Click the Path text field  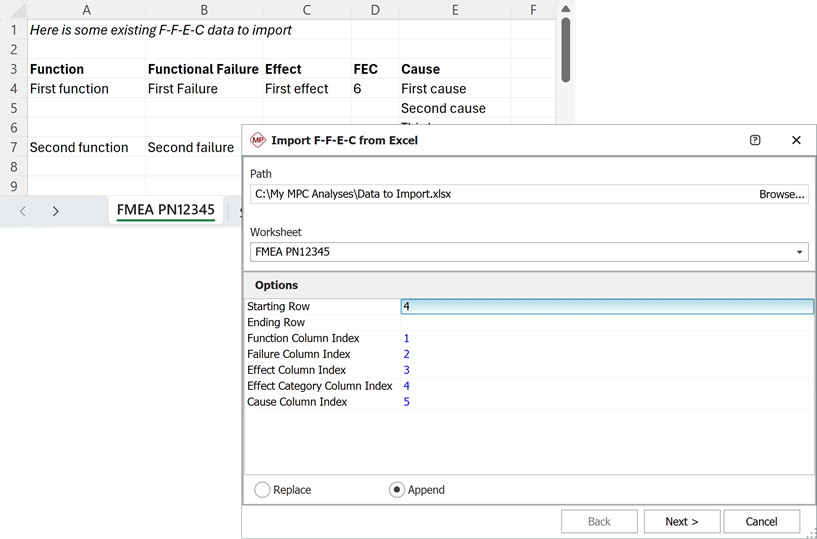click(x=500, y=194)
